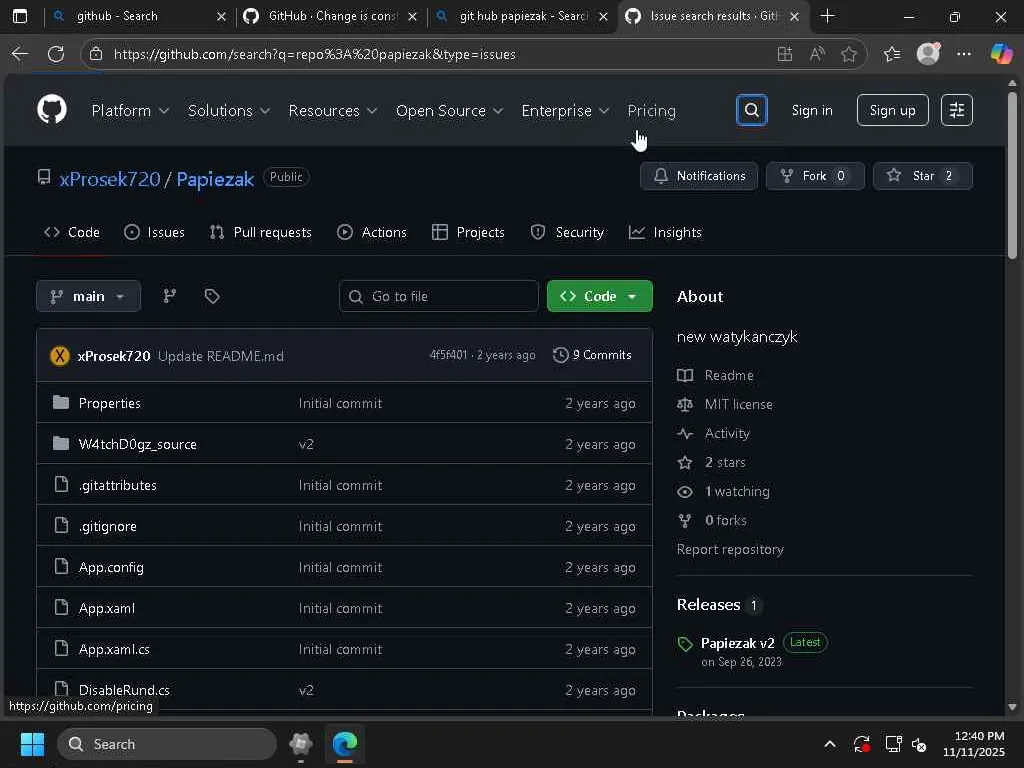Open the 9 Commits history link
The height and width of the screenshot is (768, 1024).
(592, 355)
